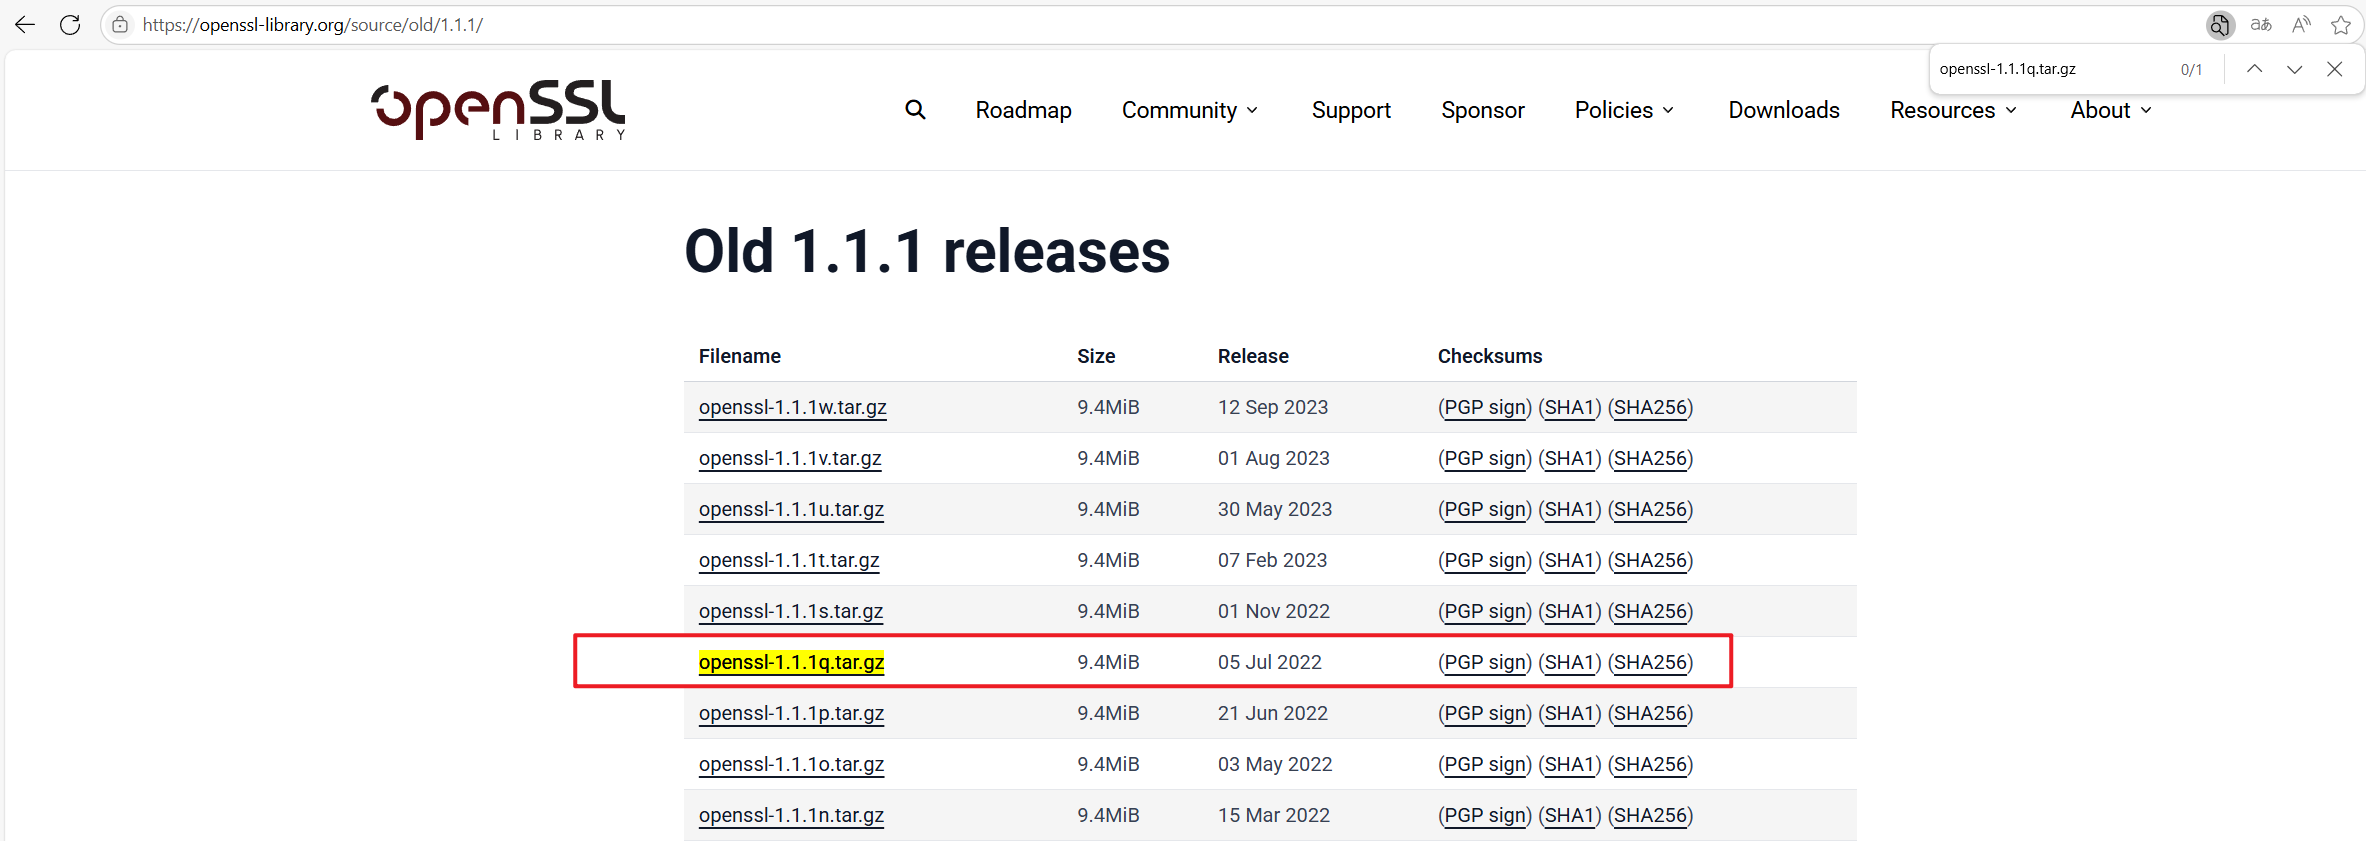Open PGP sign for 1.1.1w release
The width and height of the screenshot is (2366, 841).
click(1485, 407)
